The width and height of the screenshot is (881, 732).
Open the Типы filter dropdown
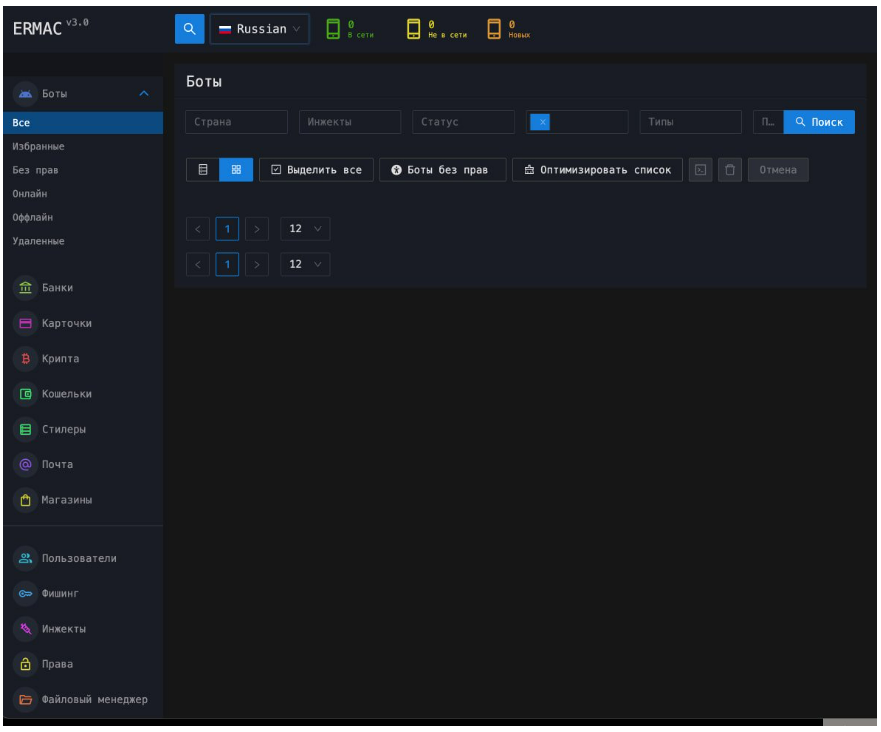(691, 122)
